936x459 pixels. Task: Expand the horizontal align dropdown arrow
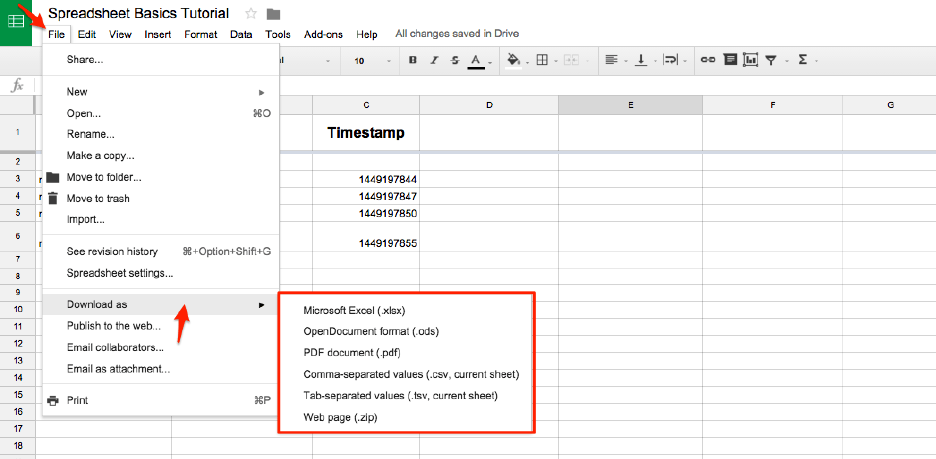tap(626, 61)
